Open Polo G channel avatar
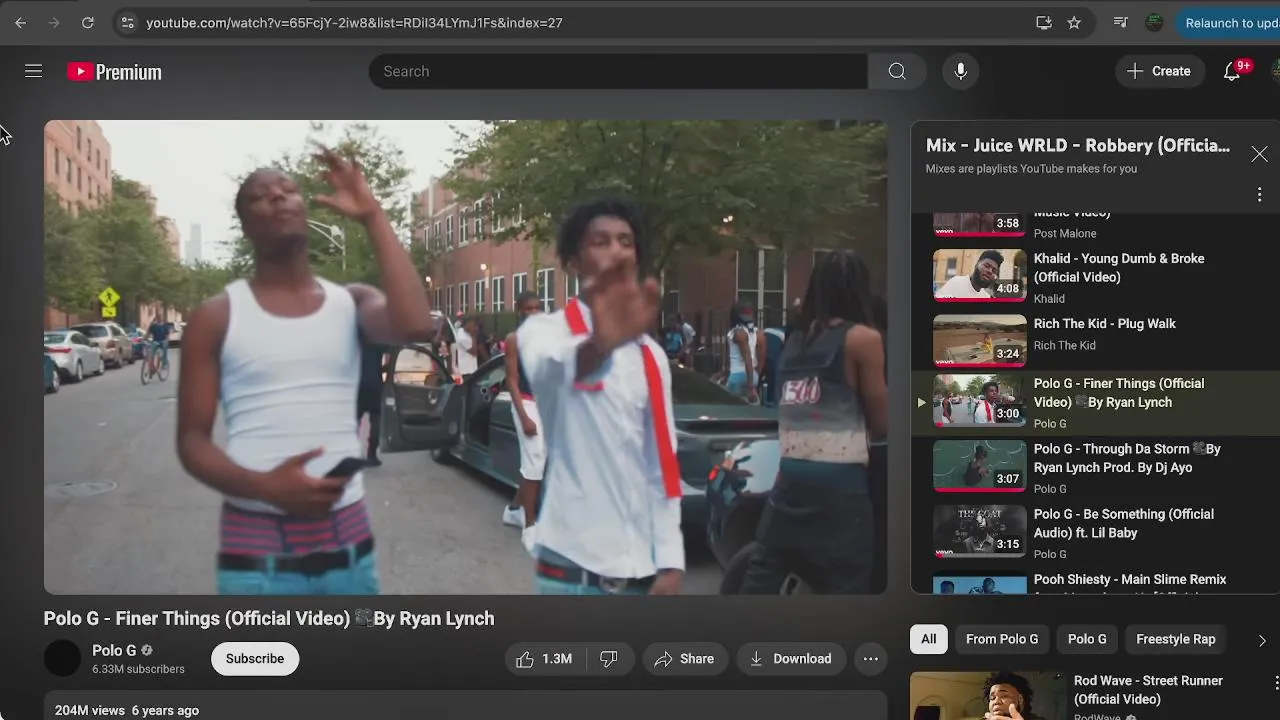This screenshot has width=1280, height=720. coord(62,658)
